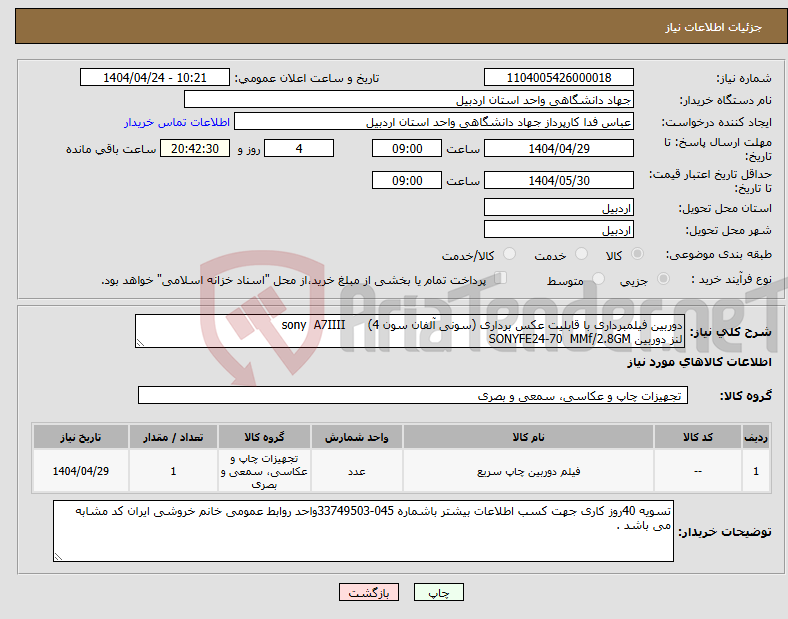788x619 pixels.
Task: Click the delivery province field اردبیل
Action: pos(558,208)
